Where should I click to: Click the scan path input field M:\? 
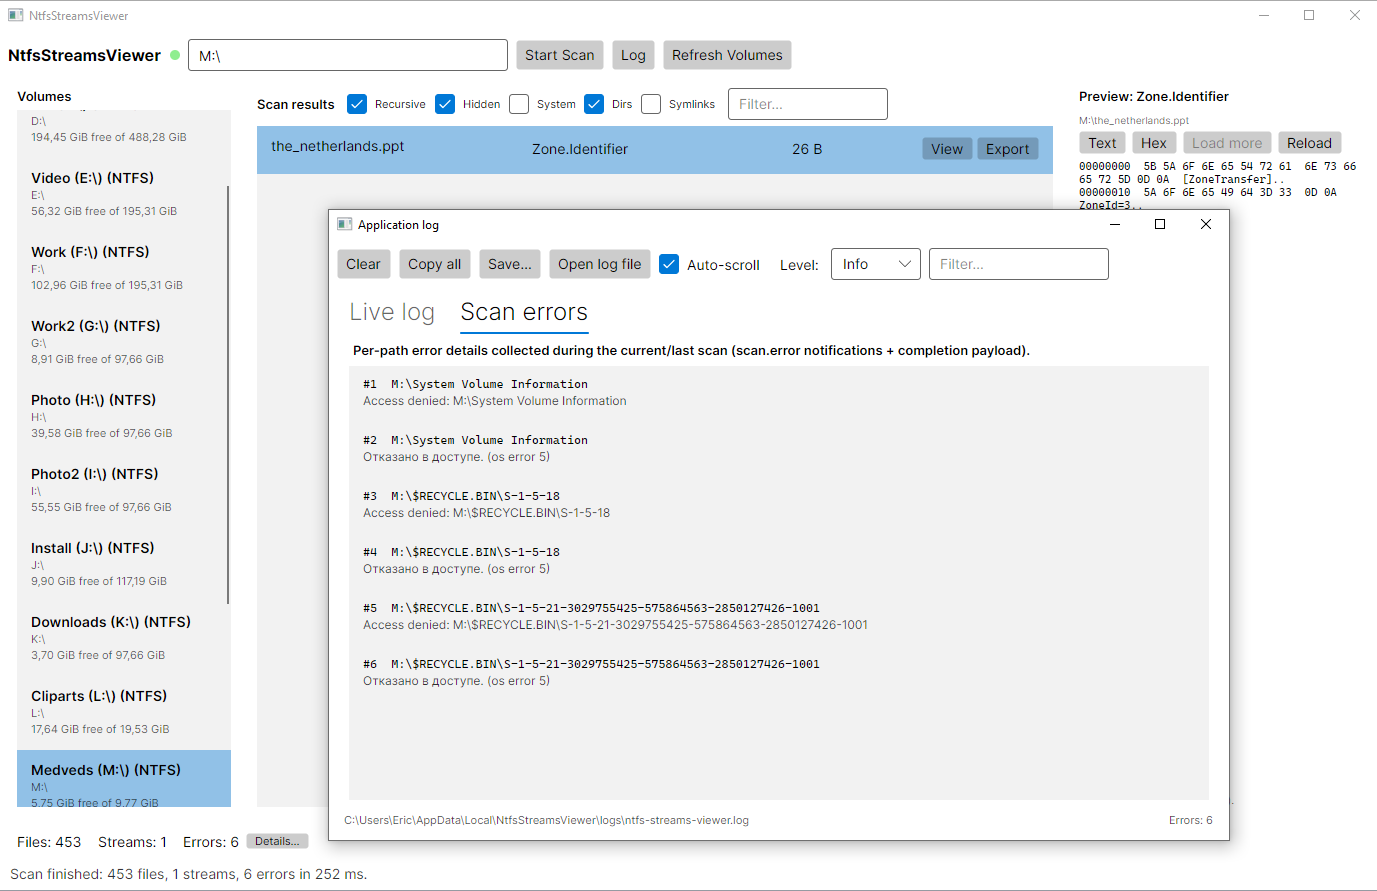(x=348, y=55)
